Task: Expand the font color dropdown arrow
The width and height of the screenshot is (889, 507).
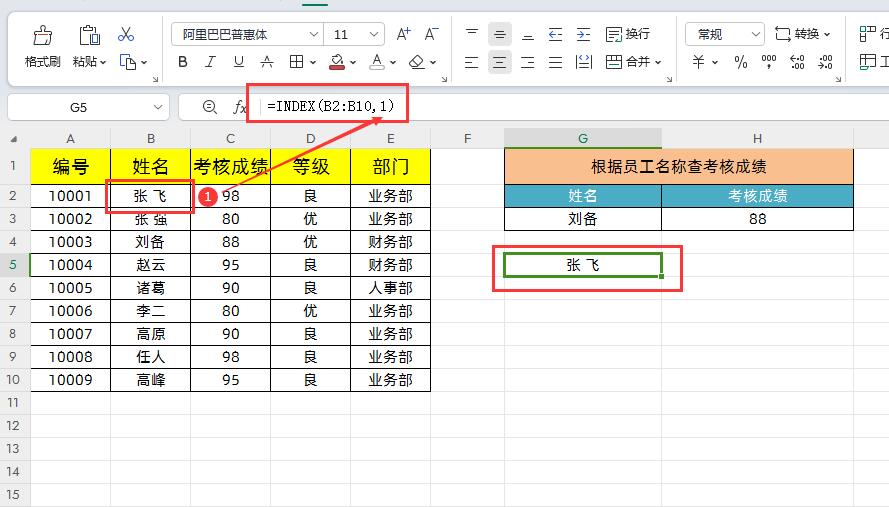Action: (393, 62)
